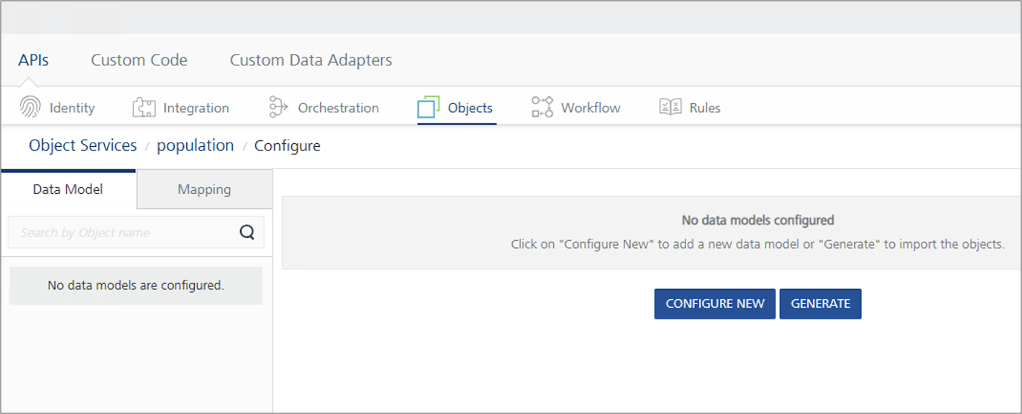Click the puzzle-piece Integration icon
This screenshot has height=414, width=1022.
144,107
